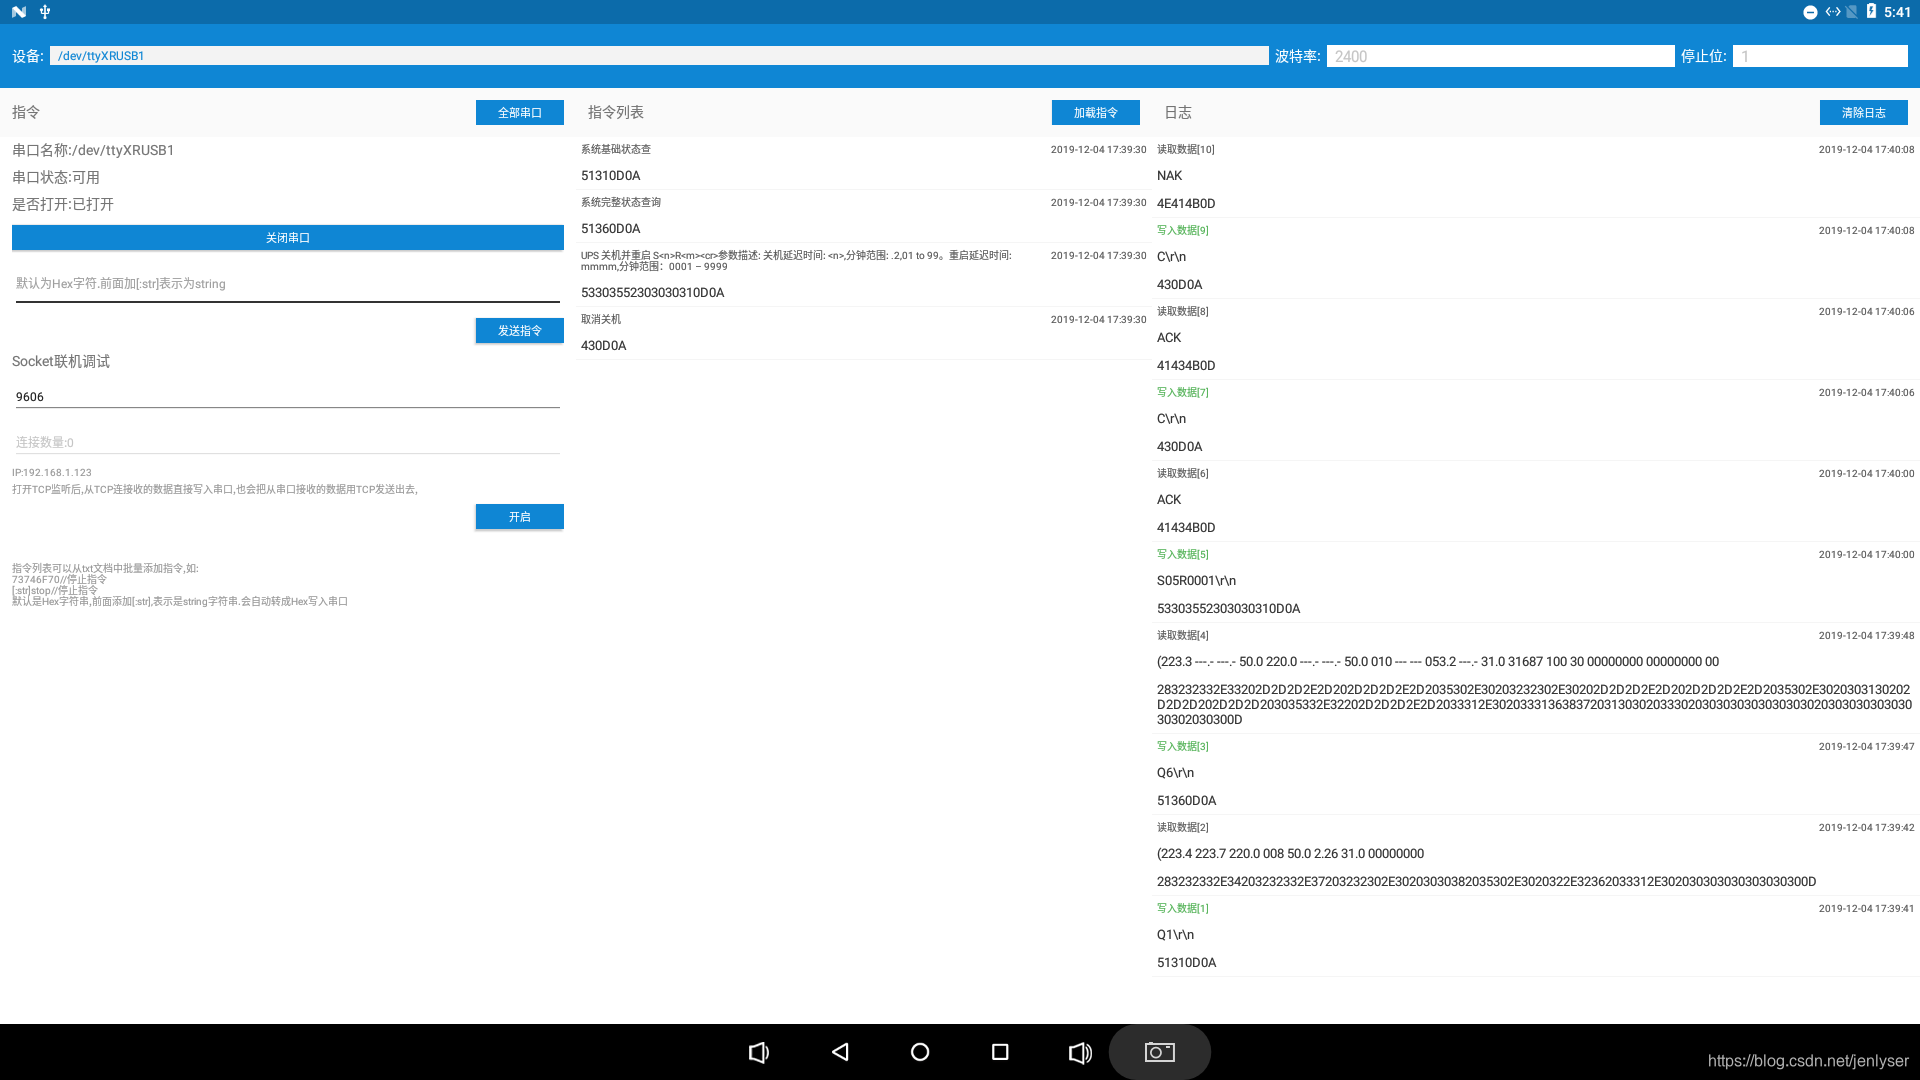Tap the do-not-disturb status icon
Image resolution: width=1920 pixels, height=1080 pixels.
tap(1810, 12)
